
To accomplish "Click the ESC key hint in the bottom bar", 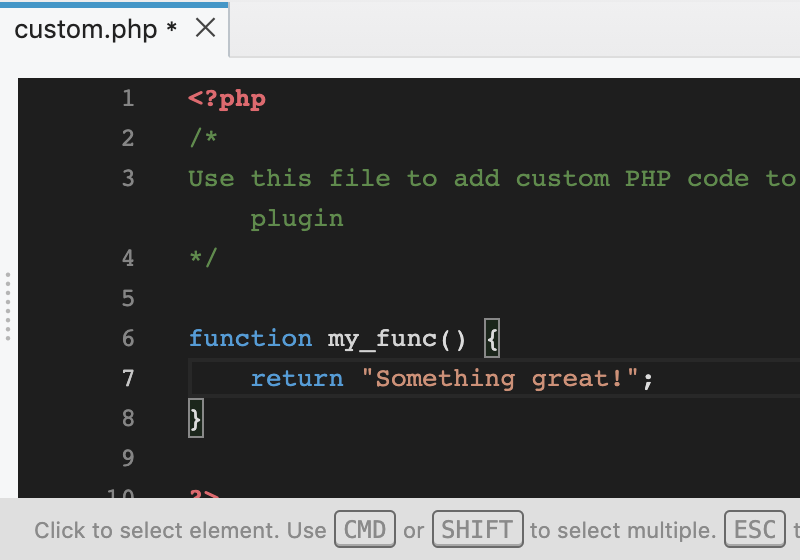I will click(755, 529).
